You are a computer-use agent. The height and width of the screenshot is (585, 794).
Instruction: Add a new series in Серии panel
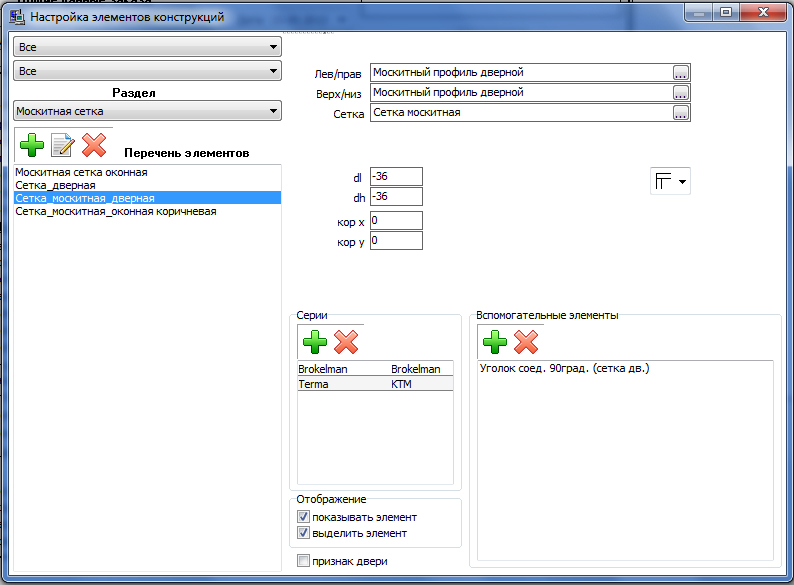click(x=315, y=342)
